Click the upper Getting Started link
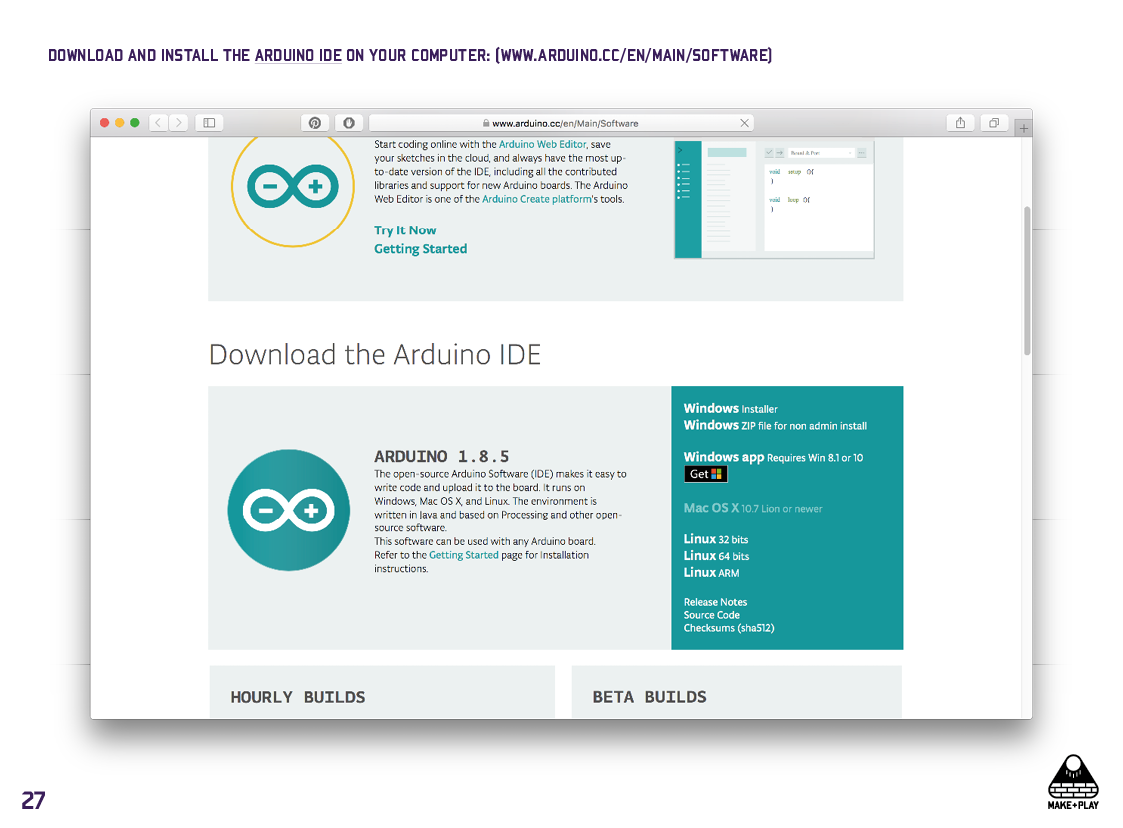This screenshot has height=828, width=1123. click(x=420, y=249)
